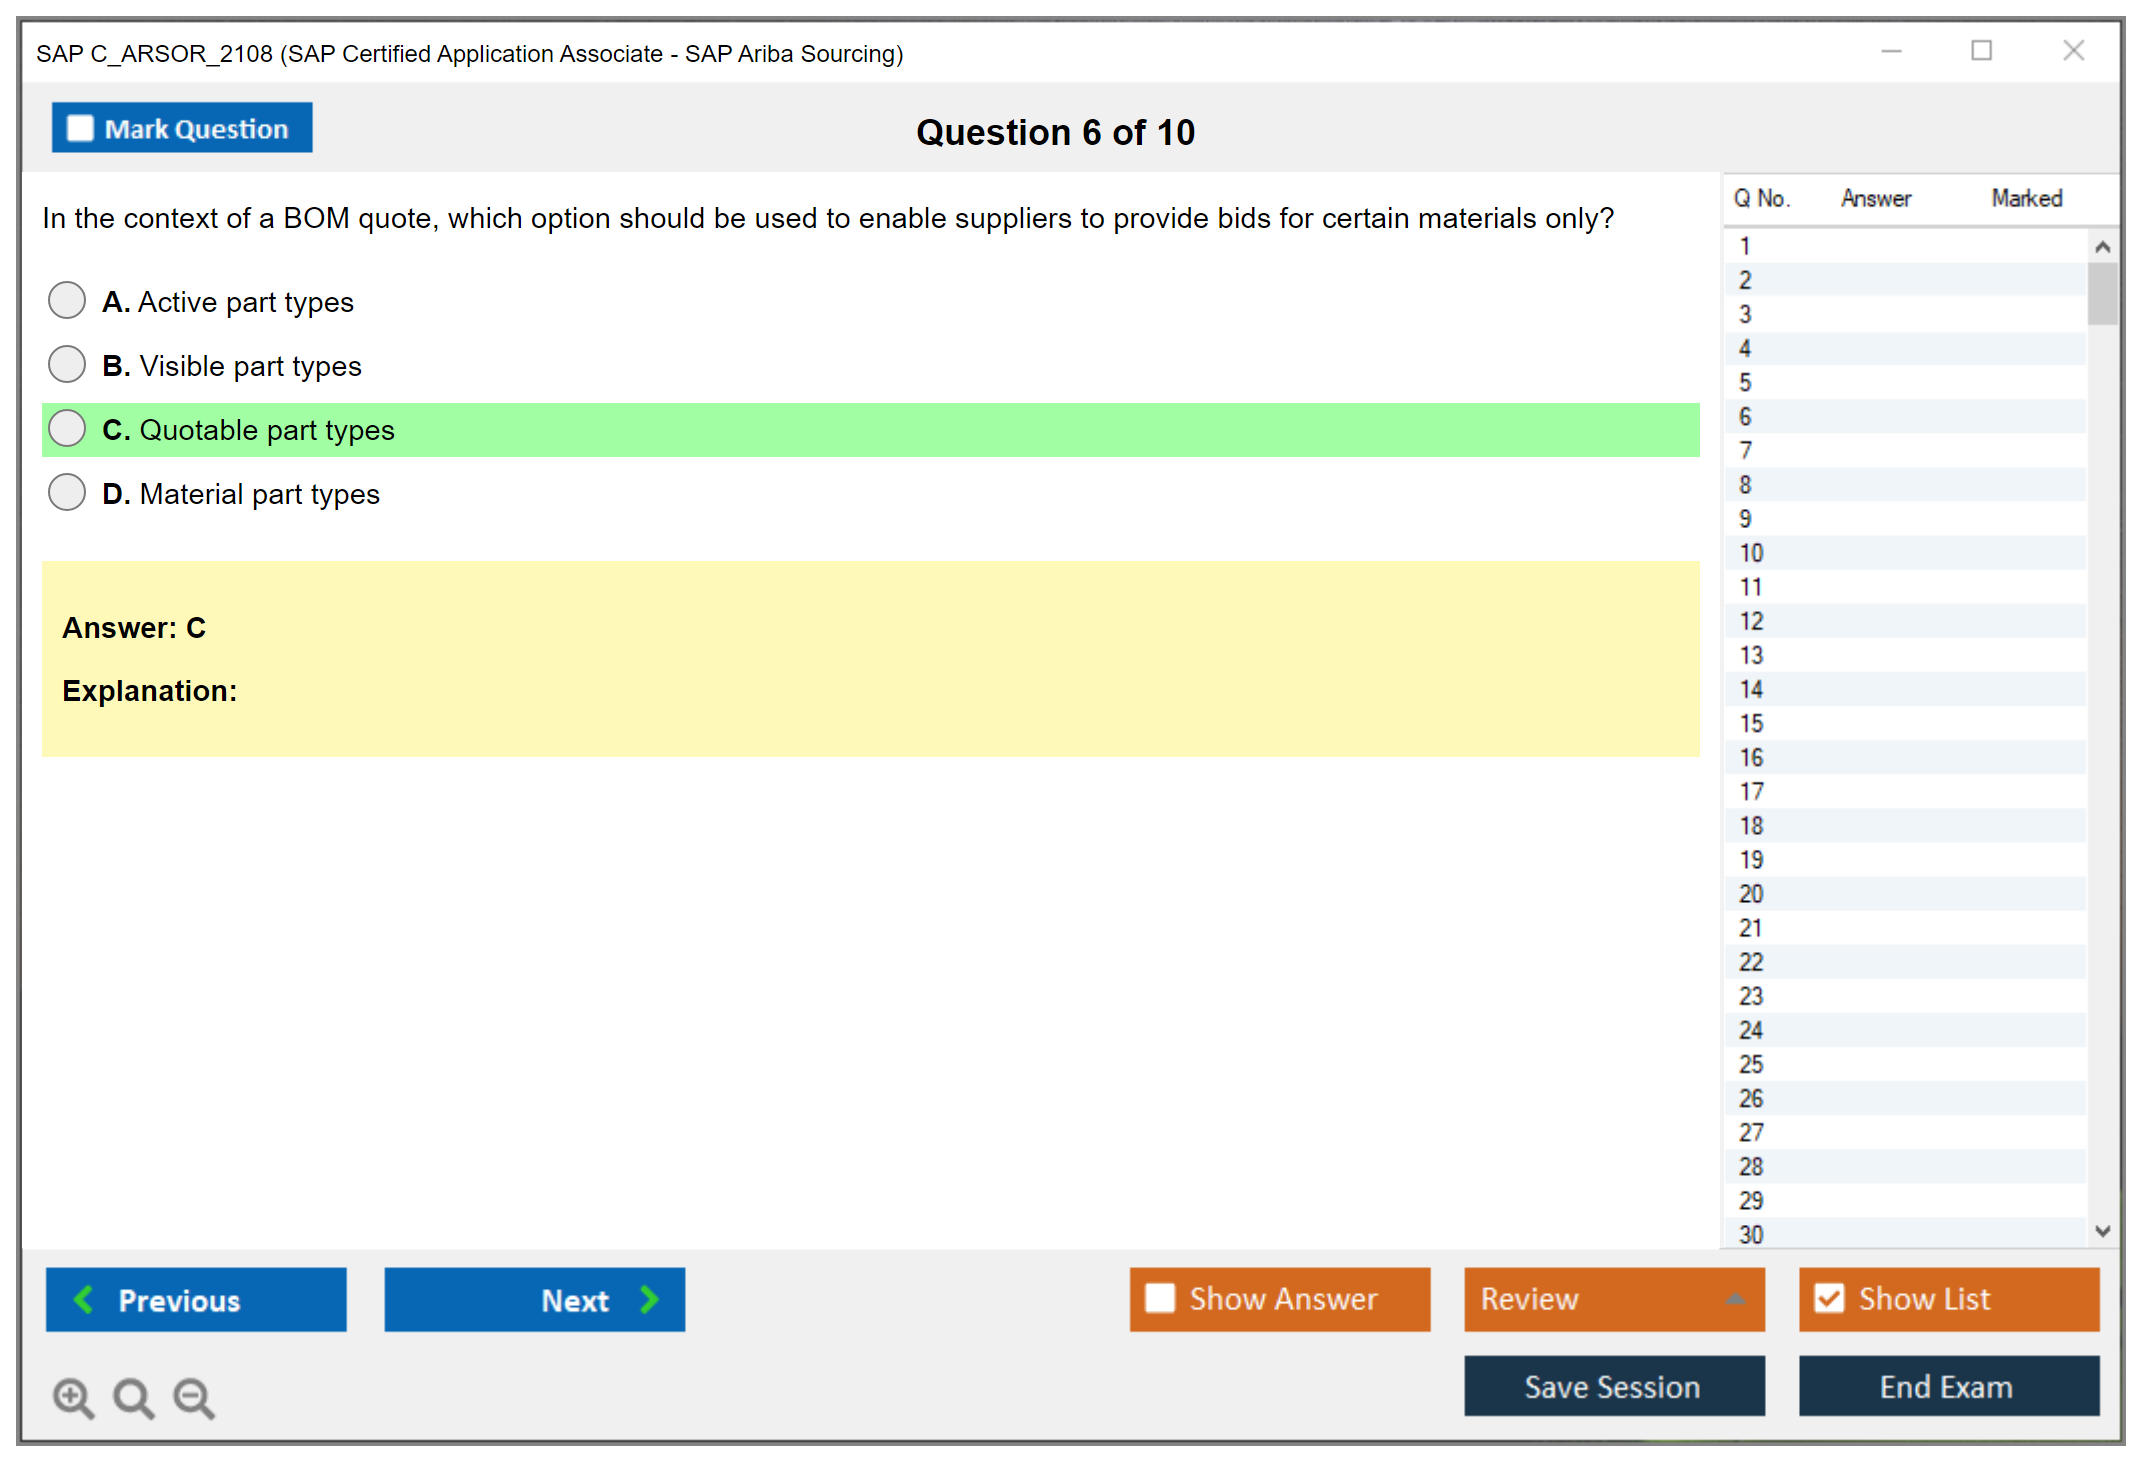Click the Answer column header
2150x1470 pixels.
point(1875,198)
